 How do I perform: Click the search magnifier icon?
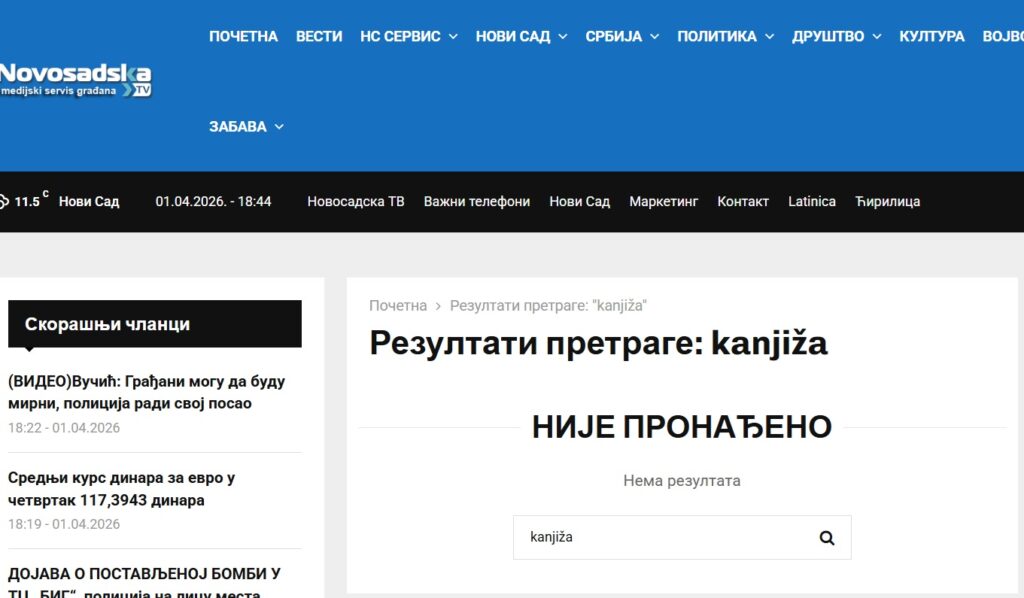coord(826,538)
